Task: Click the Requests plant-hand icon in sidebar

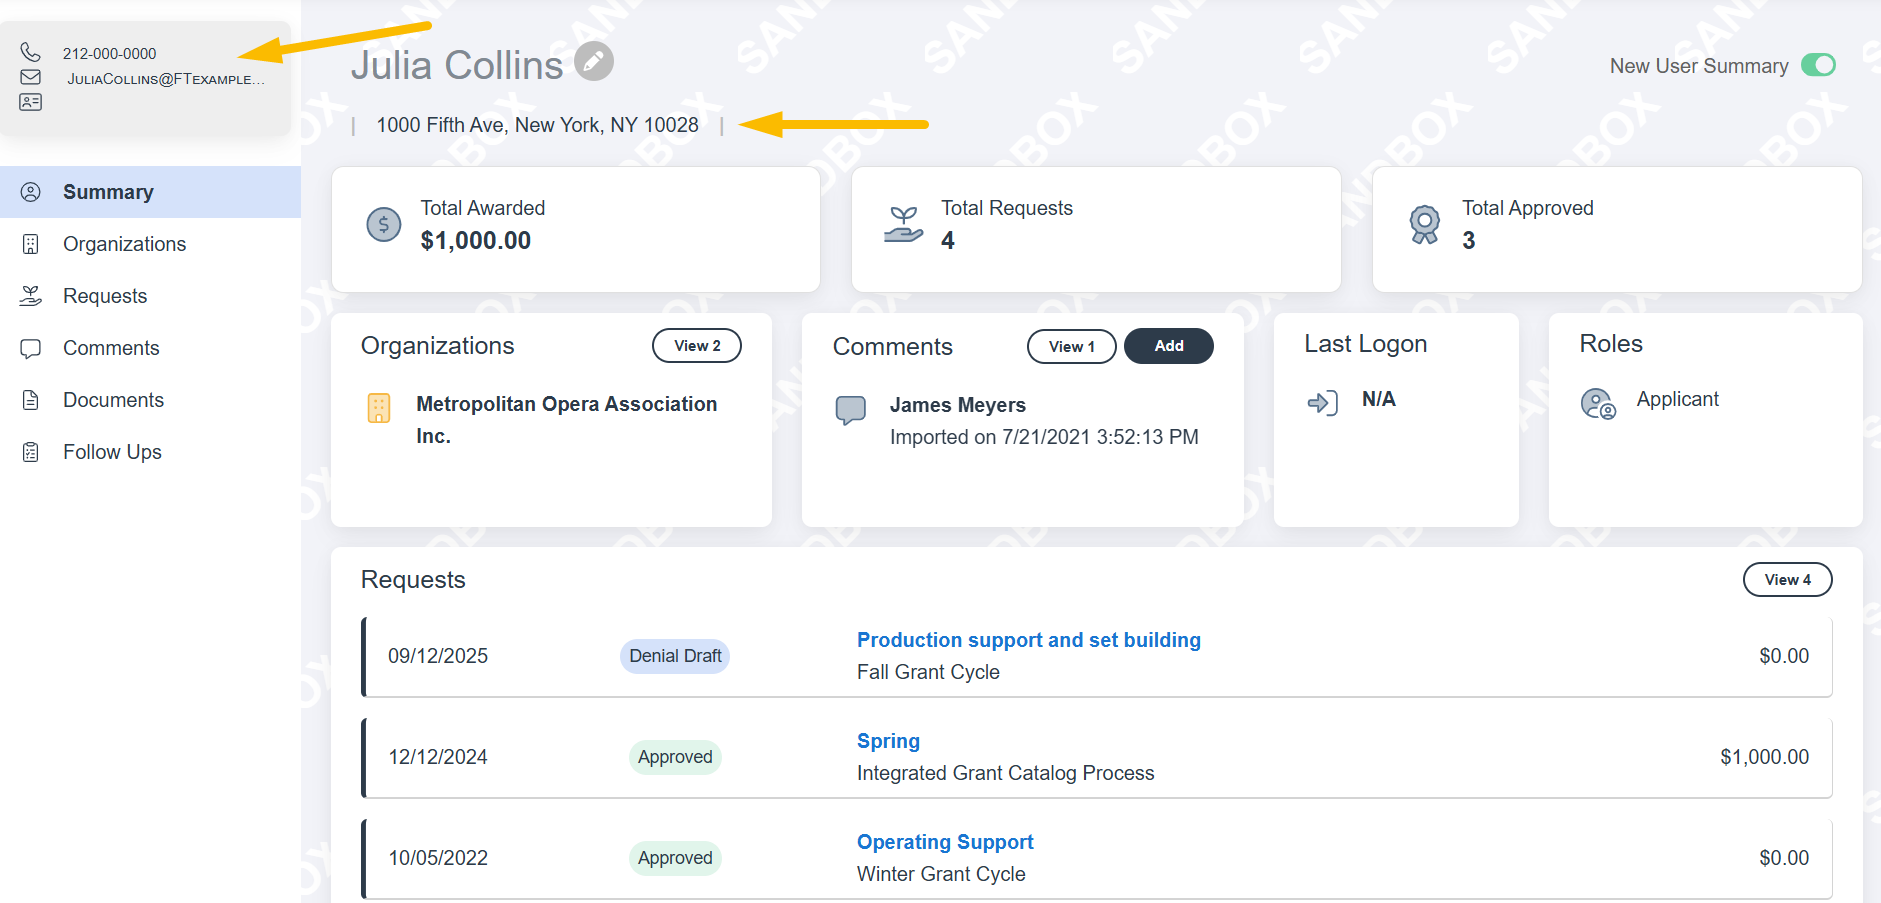Action: click(x=31, y=296)
